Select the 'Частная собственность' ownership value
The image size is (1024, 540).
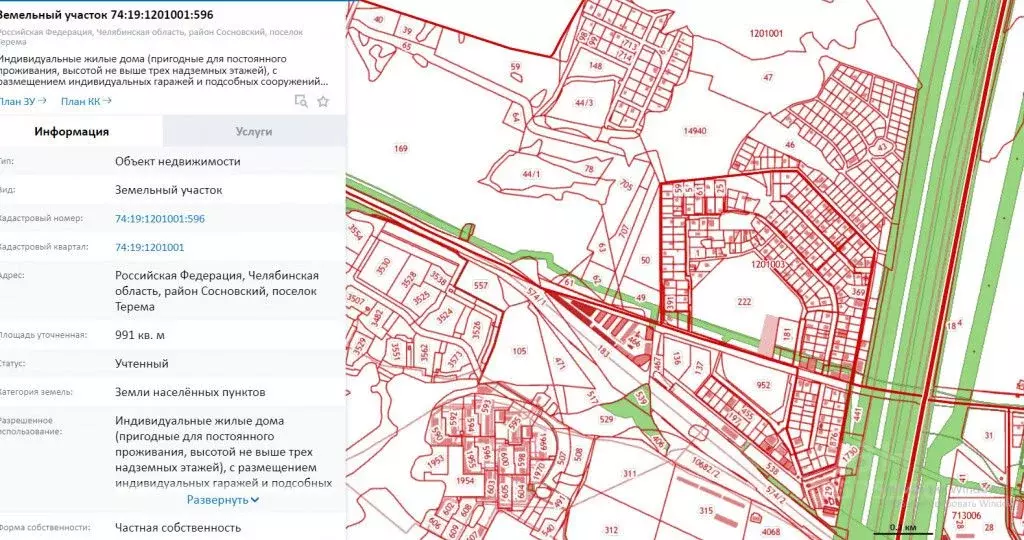tap(178, 527)
